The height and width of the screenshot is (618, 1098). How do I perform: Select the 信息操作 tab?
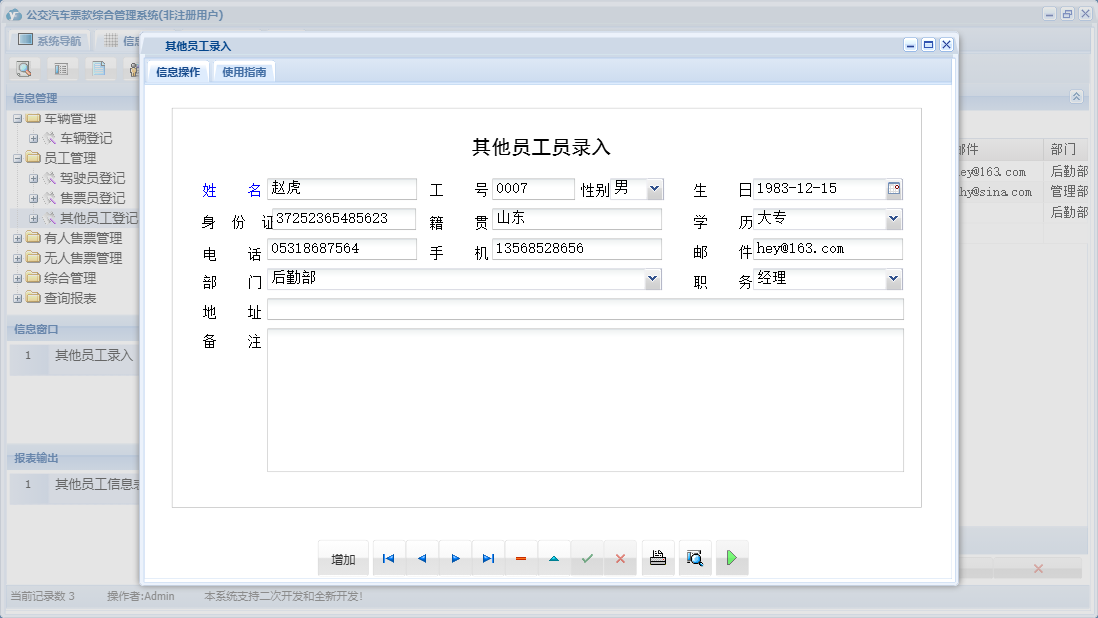(176, 72)
